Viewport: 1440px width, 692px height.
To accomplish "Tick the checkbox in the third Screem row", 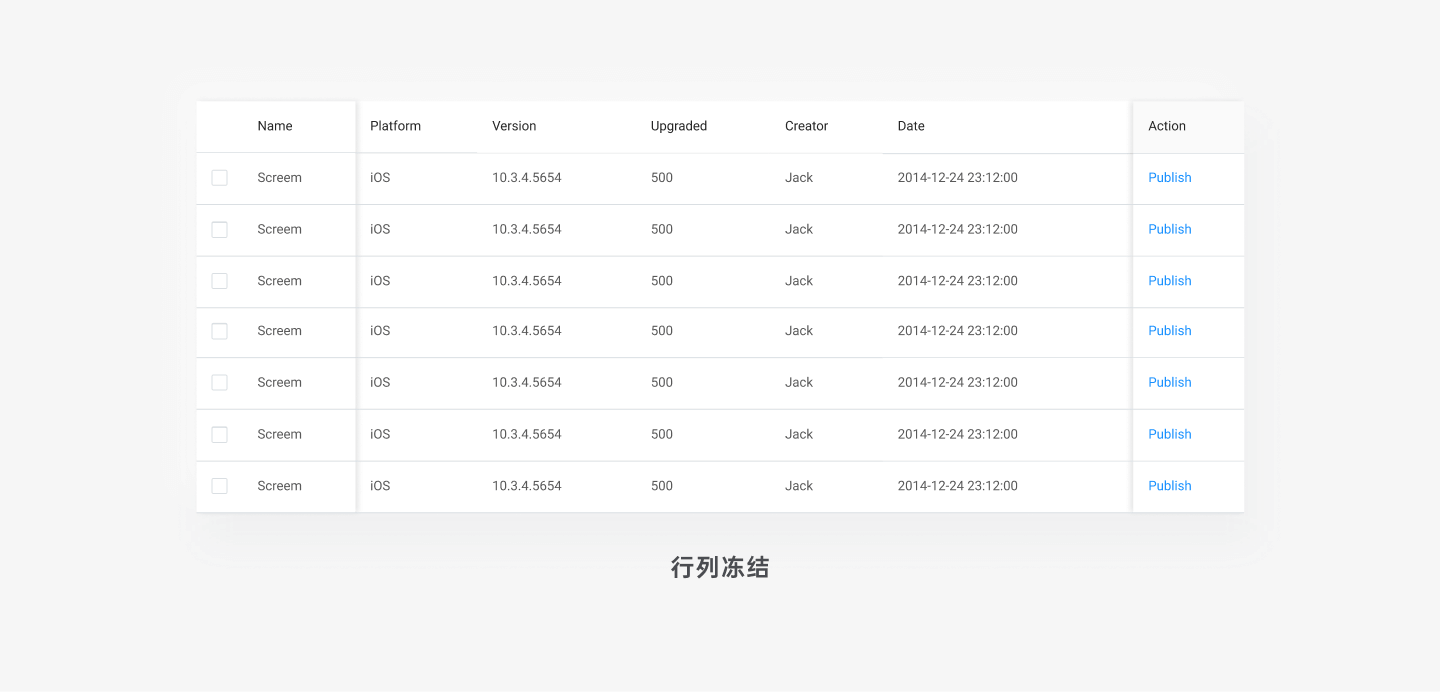I will pyautogui.click(x=220, y=281).
